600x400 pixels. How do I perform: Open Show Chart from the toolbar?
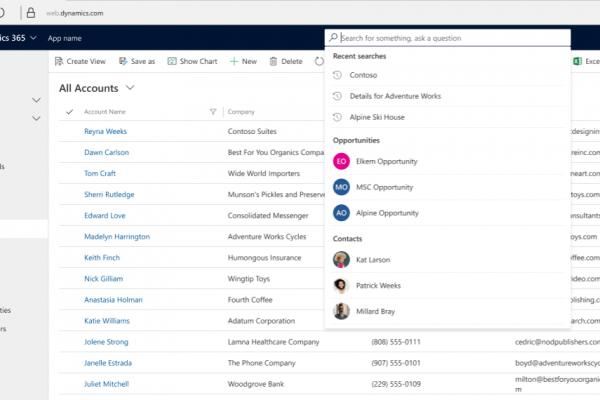[x=171, y=61]
